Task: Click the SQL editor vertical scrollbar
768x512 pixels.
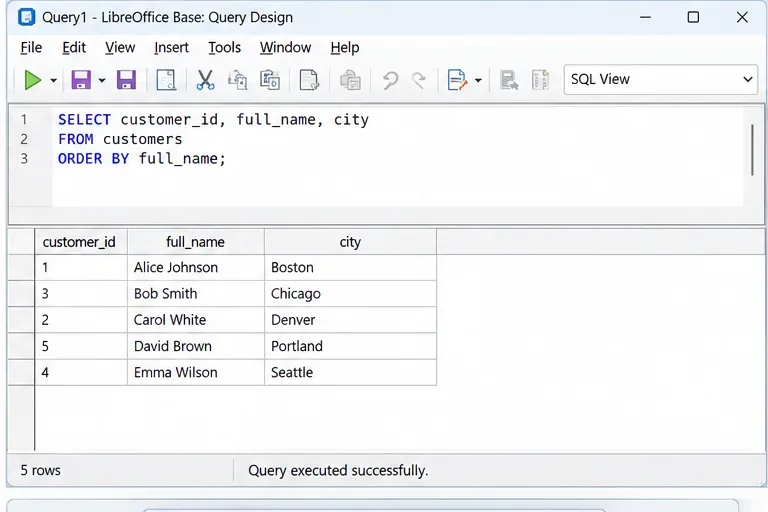Action: [752, 150]
